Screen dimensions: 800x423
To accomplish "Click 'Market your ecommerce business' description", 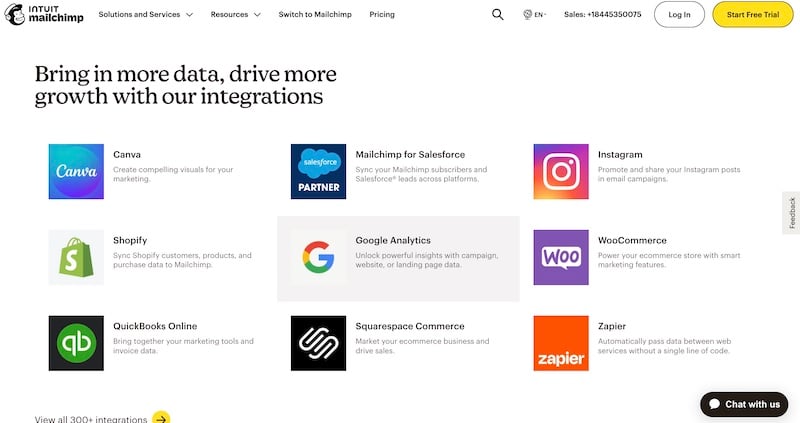I will [x=422, y=345].
